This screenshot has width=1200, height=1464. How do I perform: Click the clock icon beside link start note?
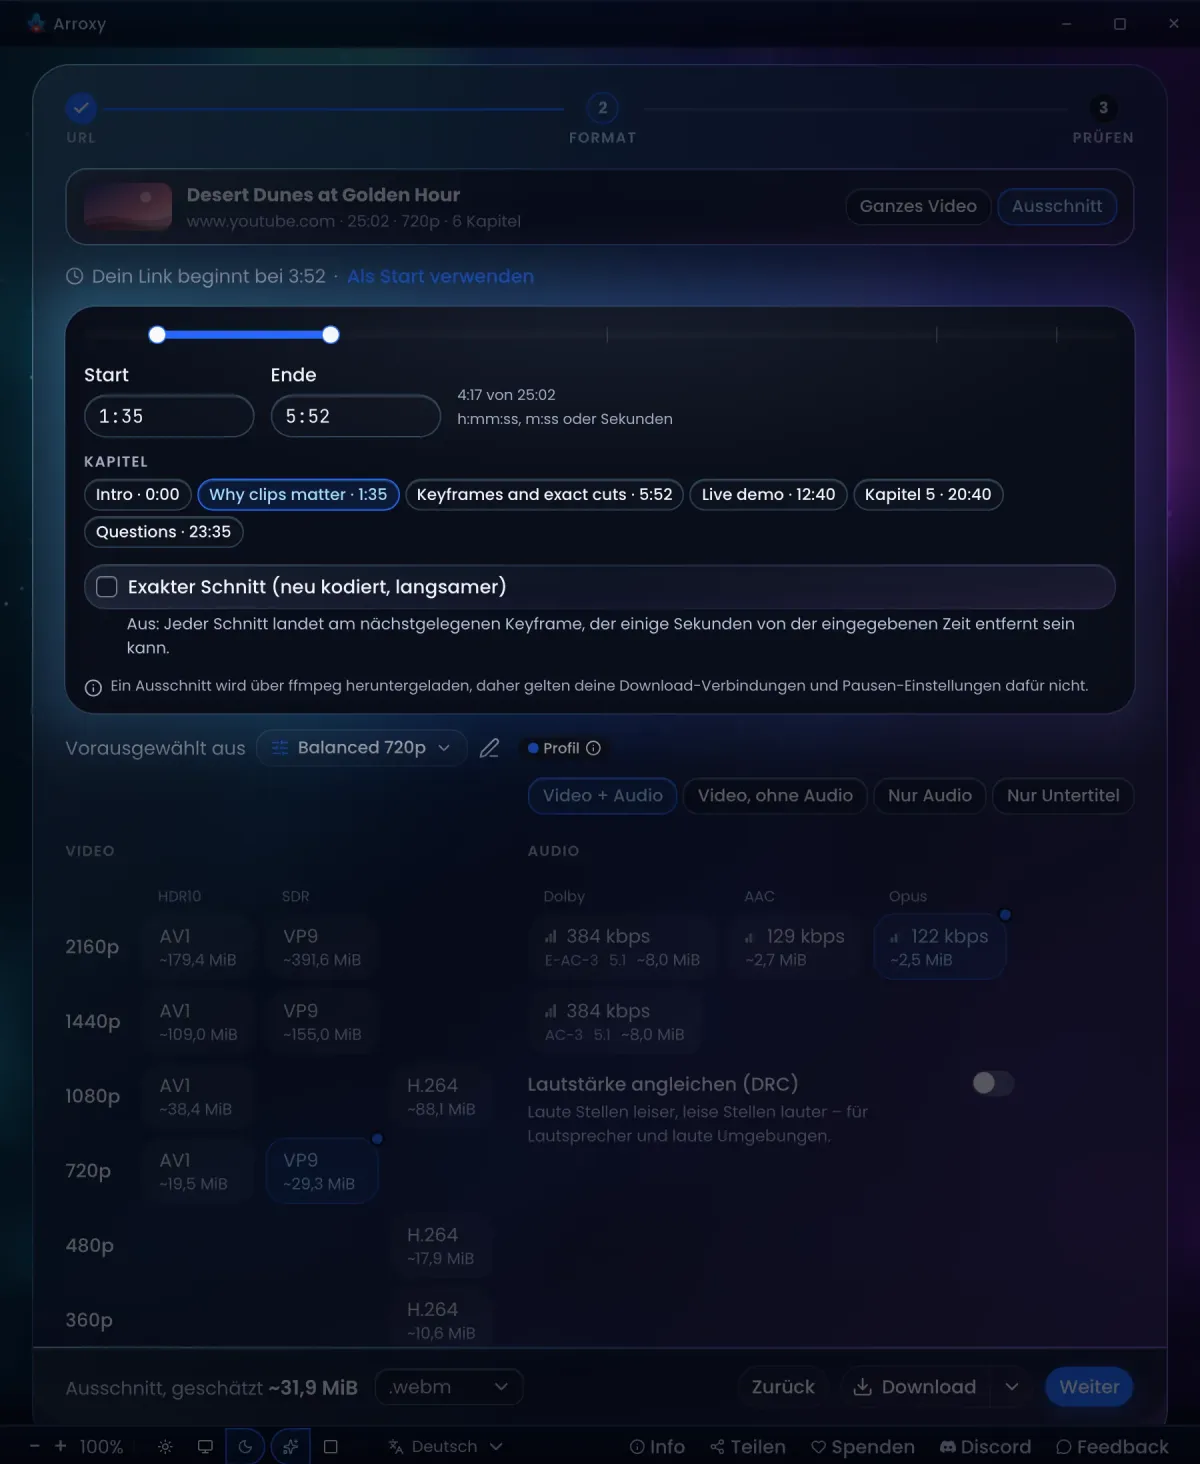click(x=74, y=276)
